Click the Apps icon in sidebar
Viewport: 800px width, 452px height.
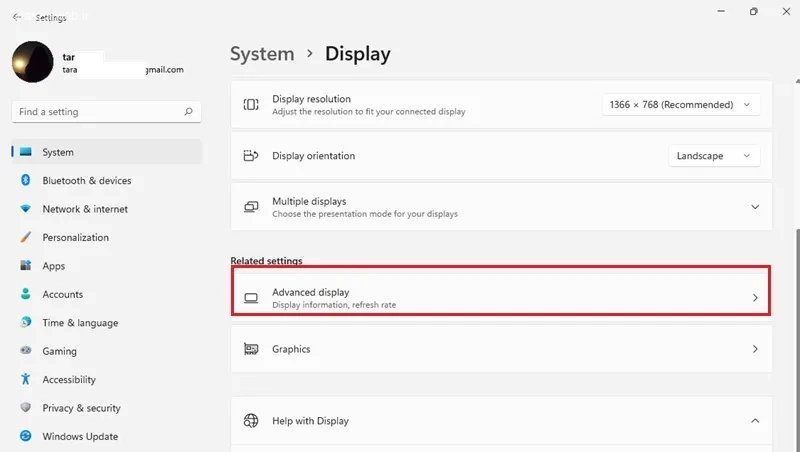[x=26, y=265]
